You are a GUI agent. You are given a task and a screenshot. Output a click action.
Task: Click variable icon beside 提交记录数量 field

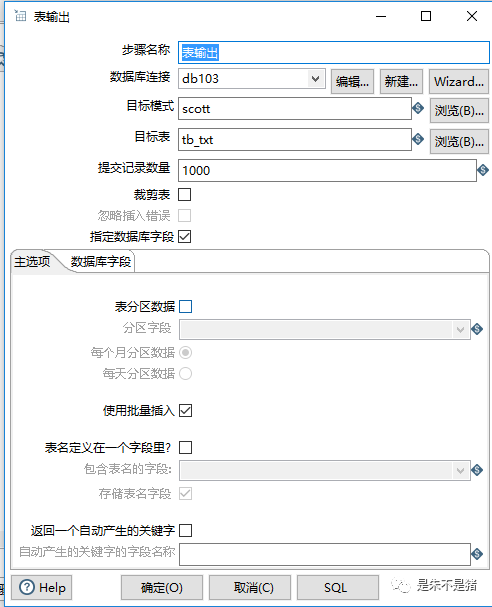(x=483, y=170)
